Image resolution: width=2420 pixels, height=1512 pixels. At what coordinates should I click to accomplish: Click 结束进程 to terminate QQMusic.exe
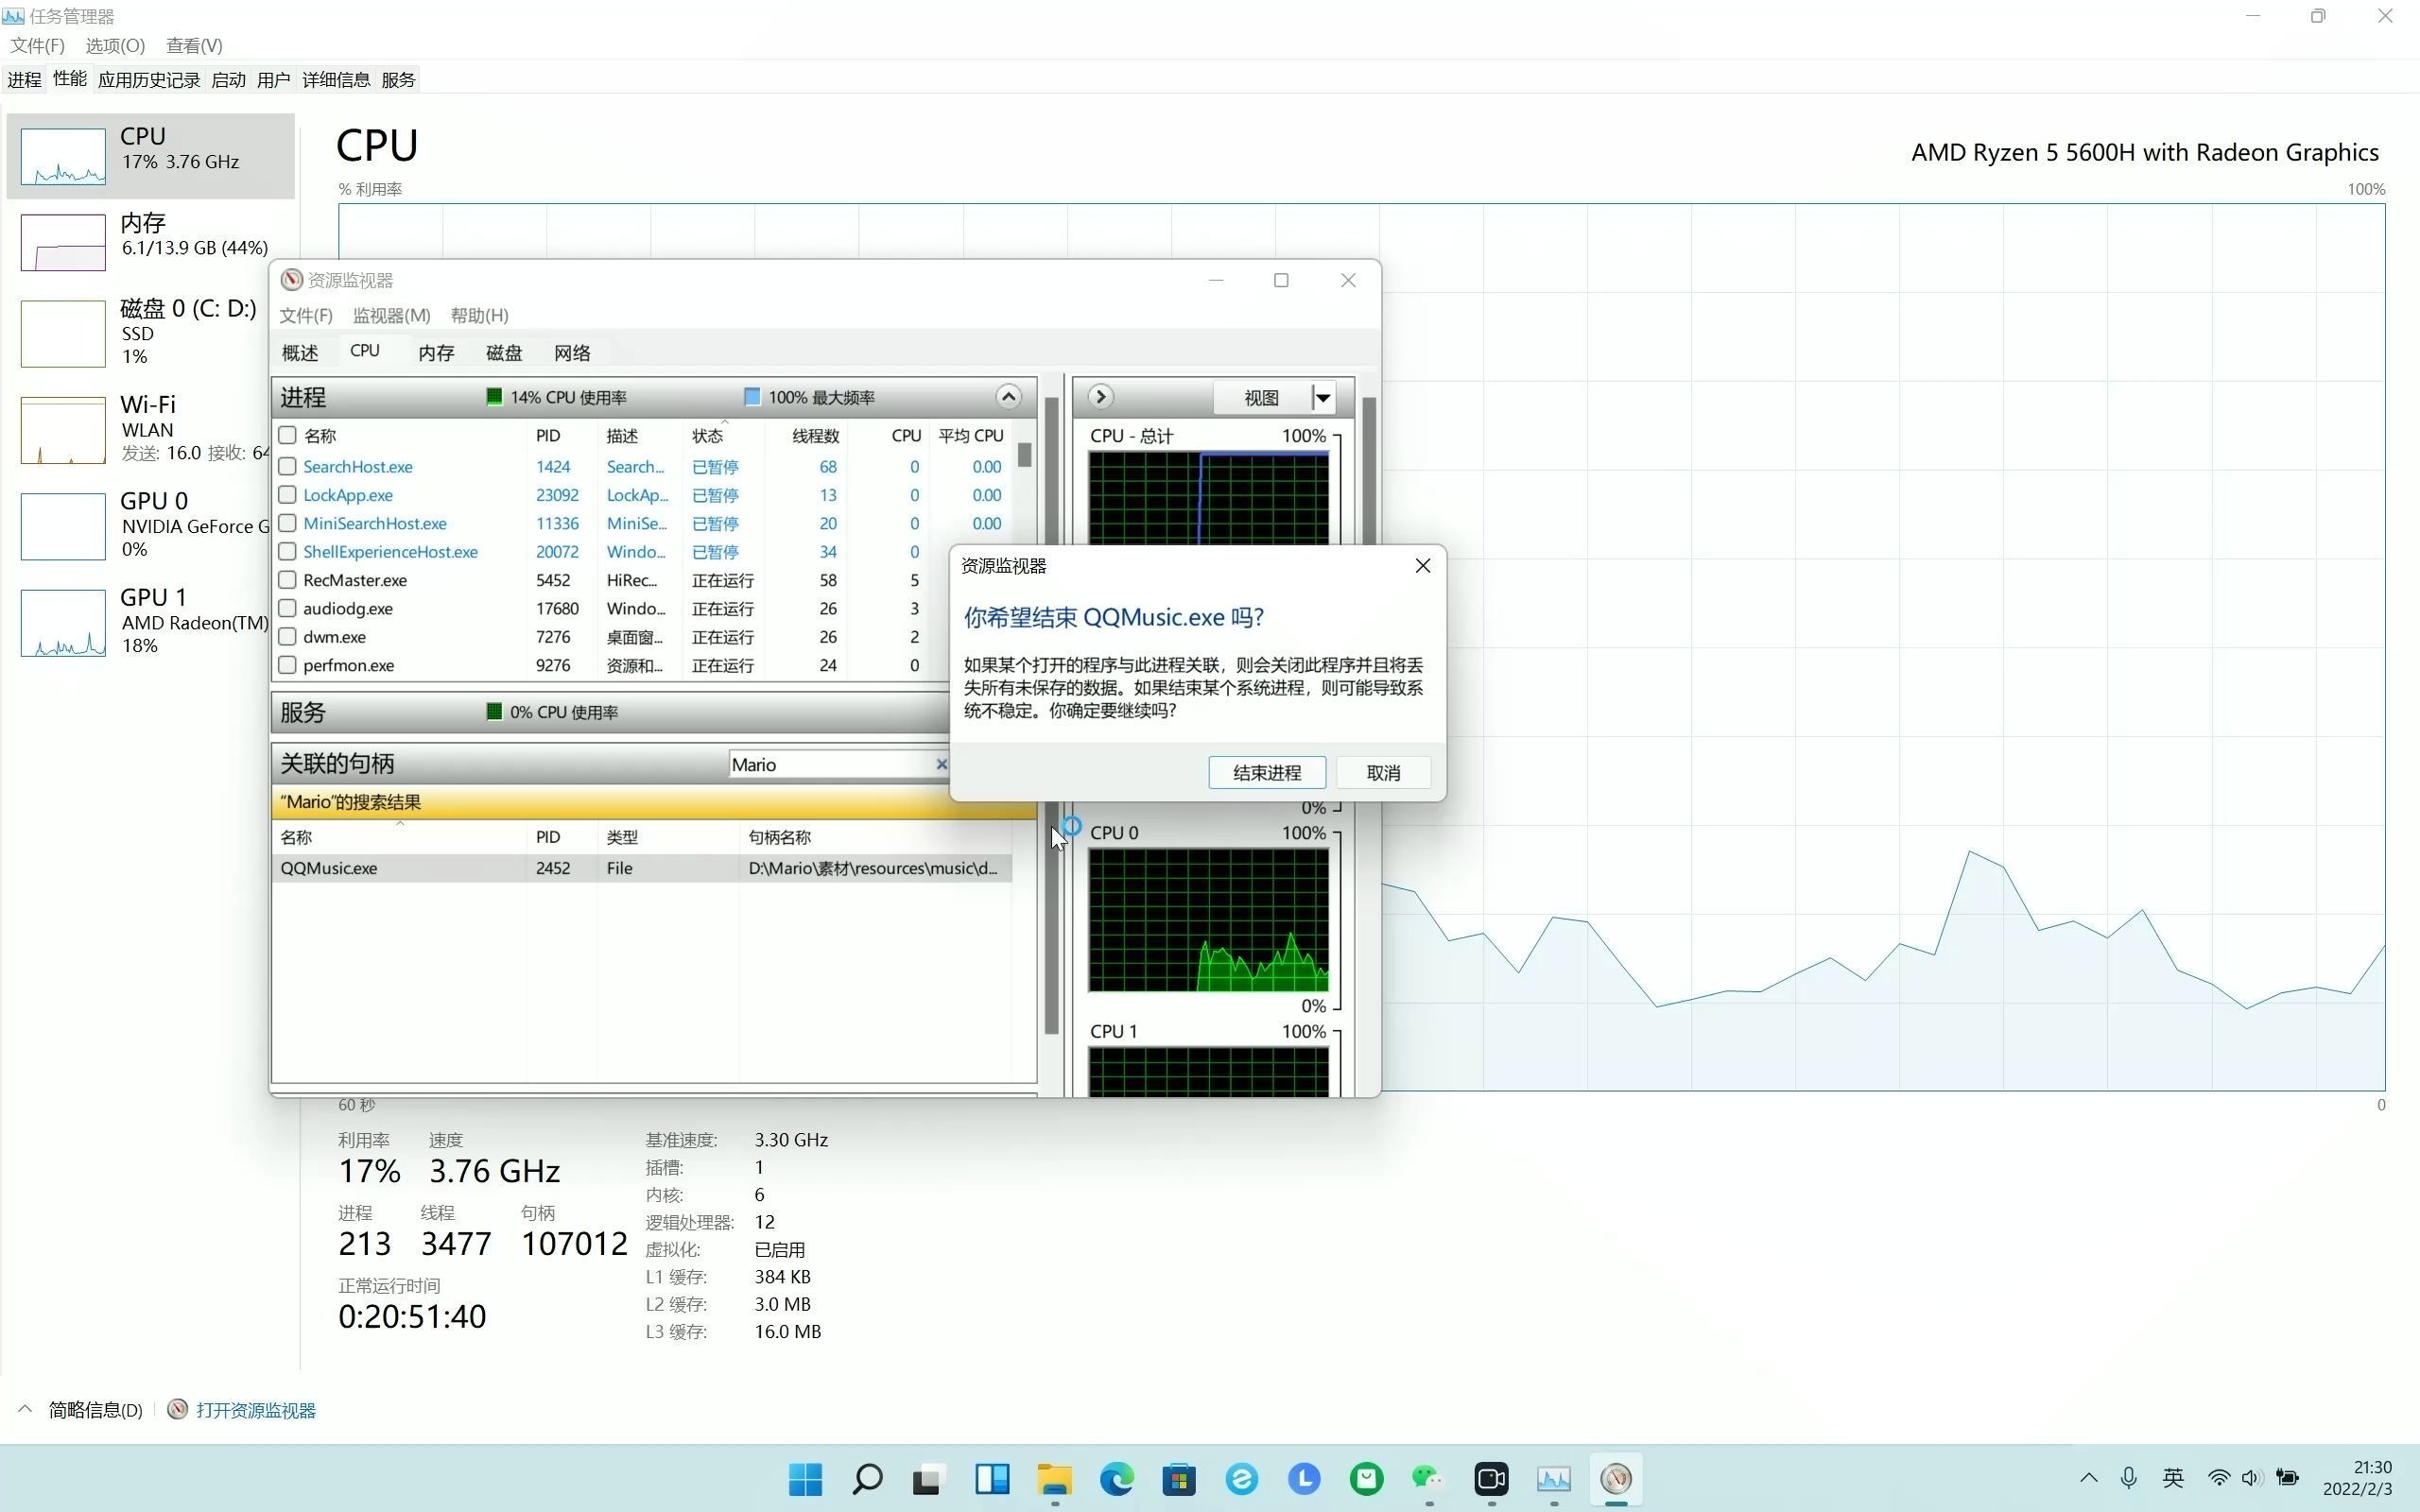tap(1267, 772)
